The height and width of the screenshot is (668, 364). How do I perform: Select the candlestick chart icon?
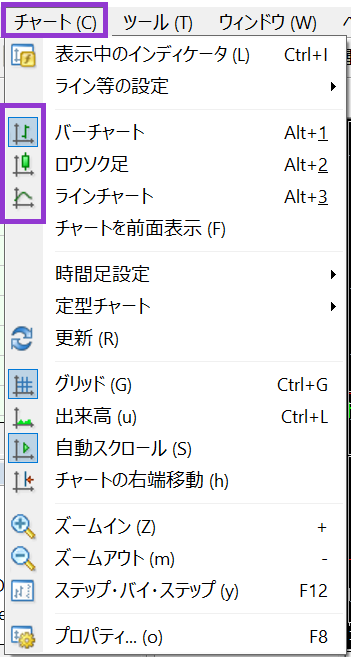(23, 165)
